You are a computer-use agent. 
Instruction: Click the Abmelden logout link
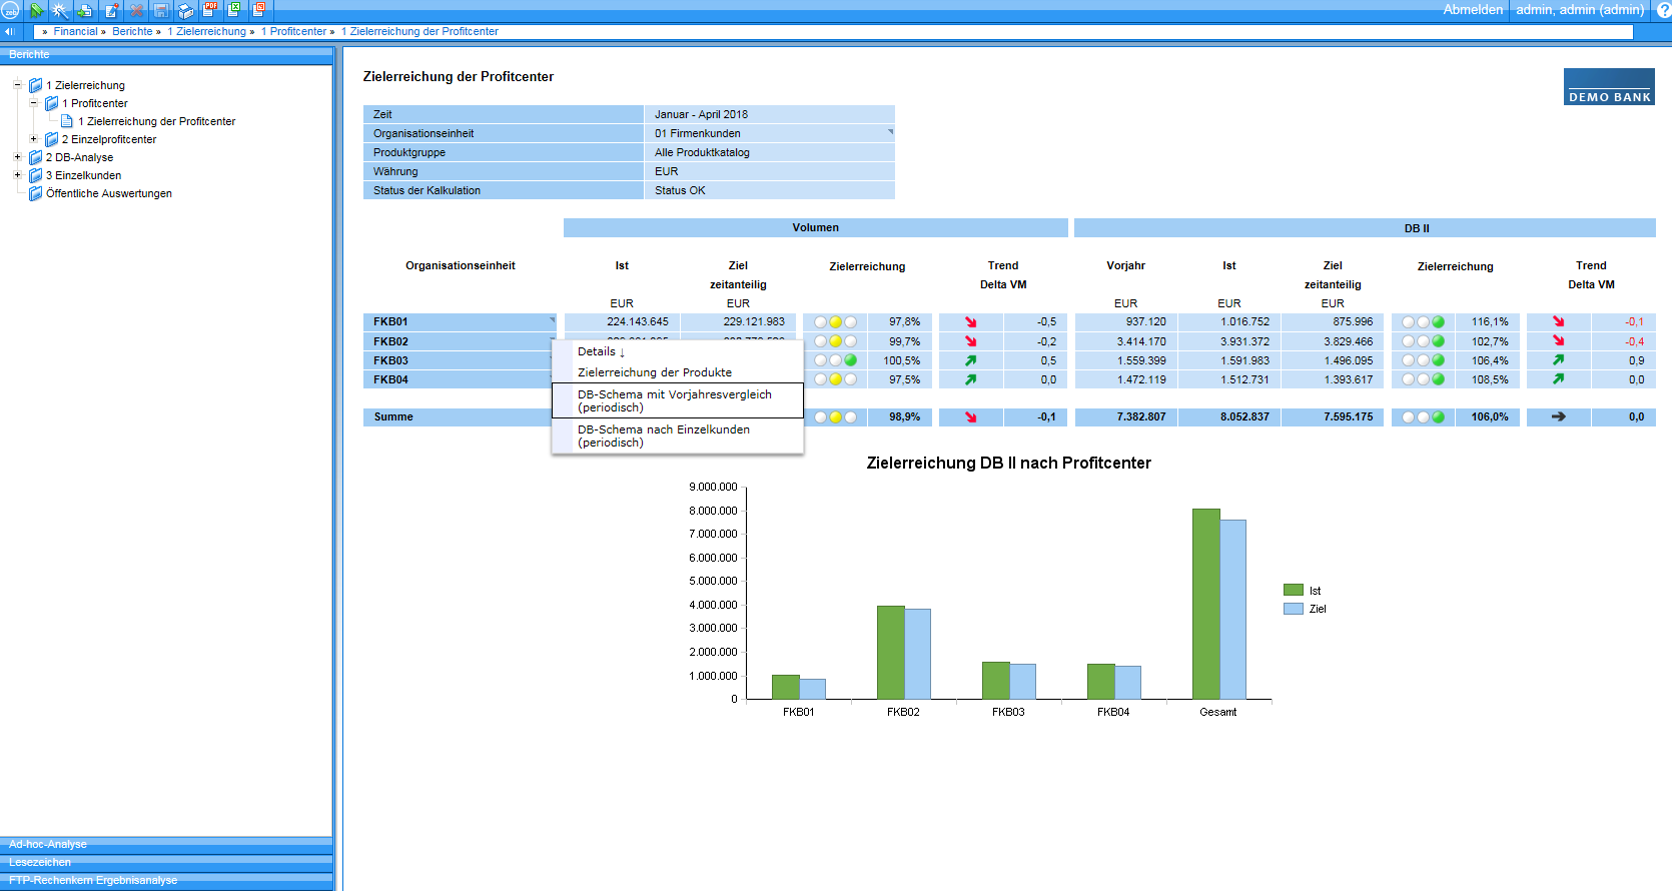(x=1472, y=10)
